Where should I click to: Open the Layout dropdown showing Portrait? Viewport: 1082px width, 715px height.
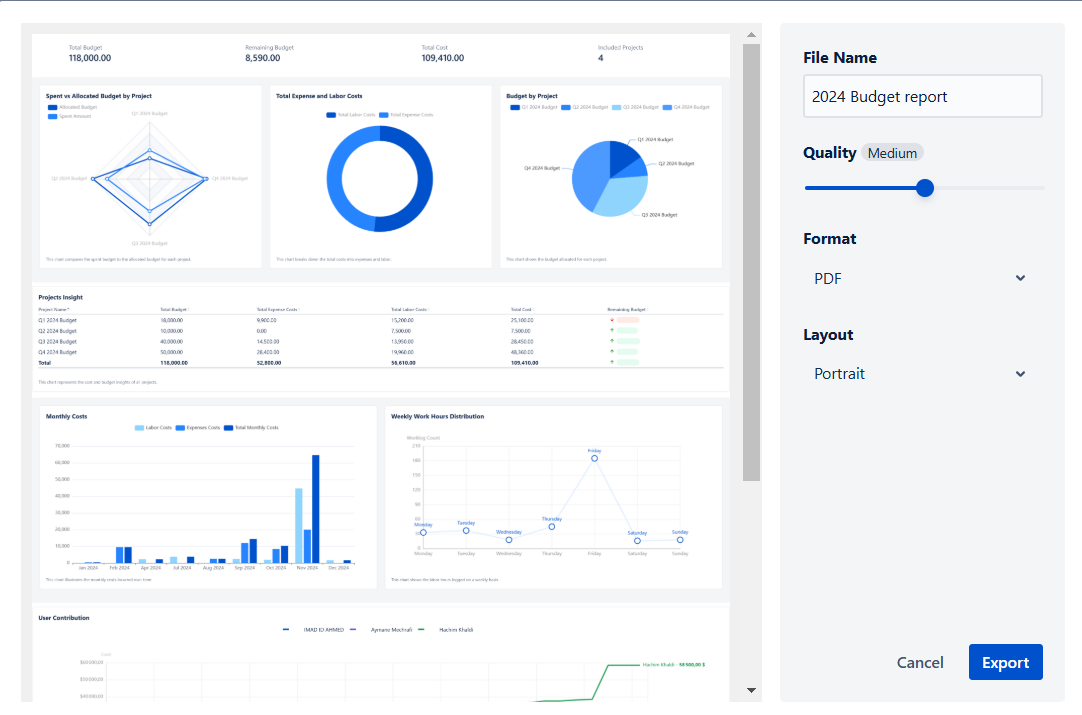click(923, 374)
